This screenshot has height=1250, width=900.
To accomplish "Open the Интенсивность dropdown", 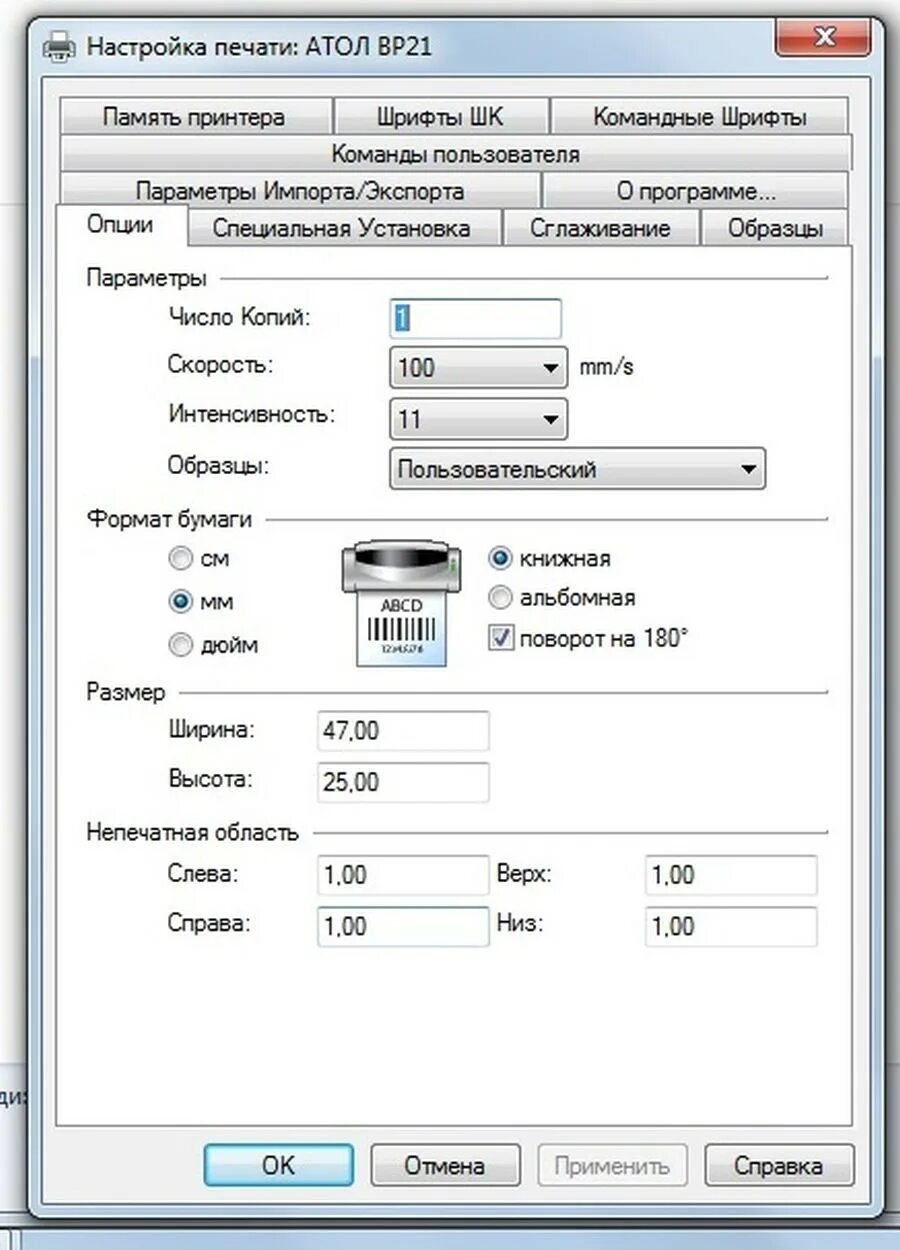I will (478, 419).
